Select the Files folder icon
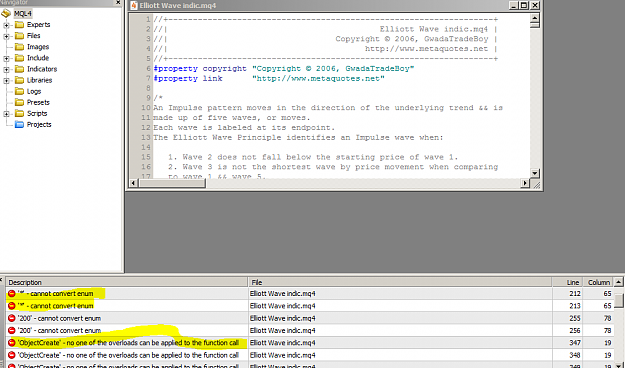625x368 pixels. click(19, 36)
